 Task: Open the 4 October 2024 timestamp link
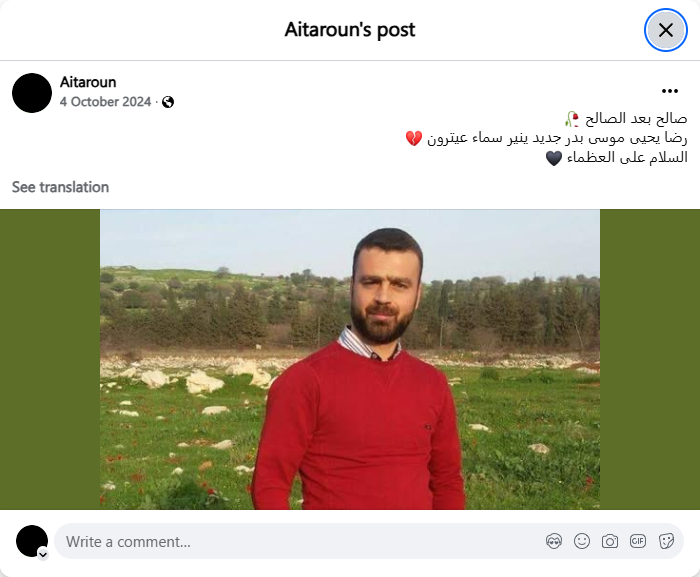(105, 102)
